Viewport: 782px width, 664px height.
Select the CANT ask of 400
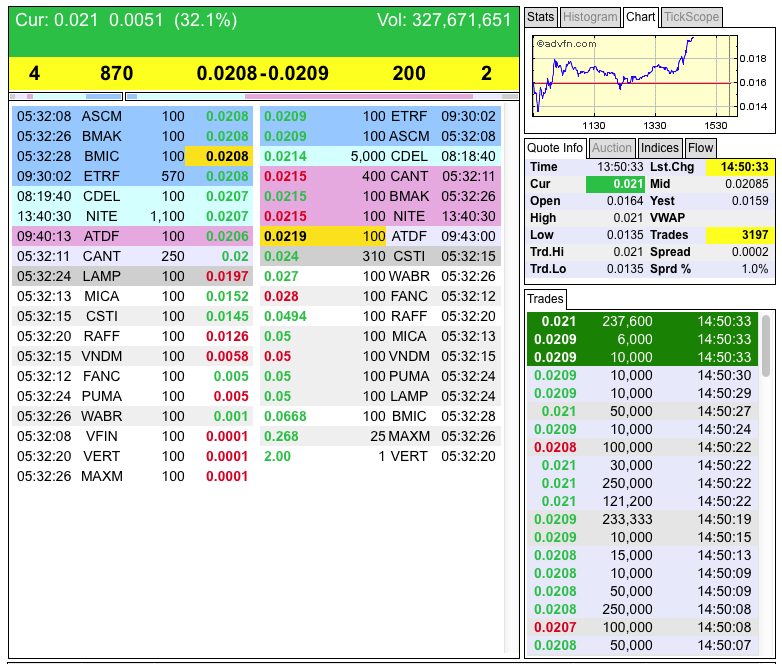(x=381, y=176)
